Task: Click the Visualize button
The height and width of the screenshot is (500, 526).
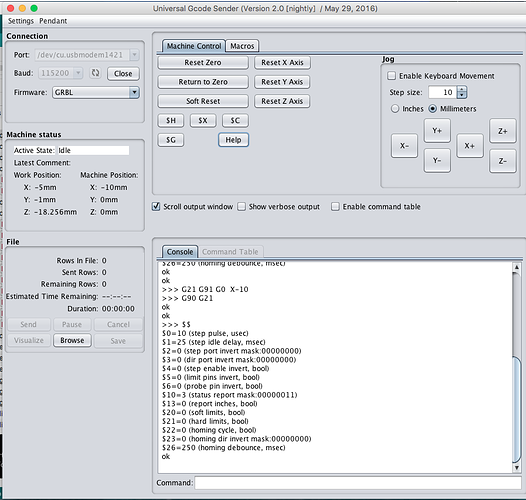Action: [29, 340]
